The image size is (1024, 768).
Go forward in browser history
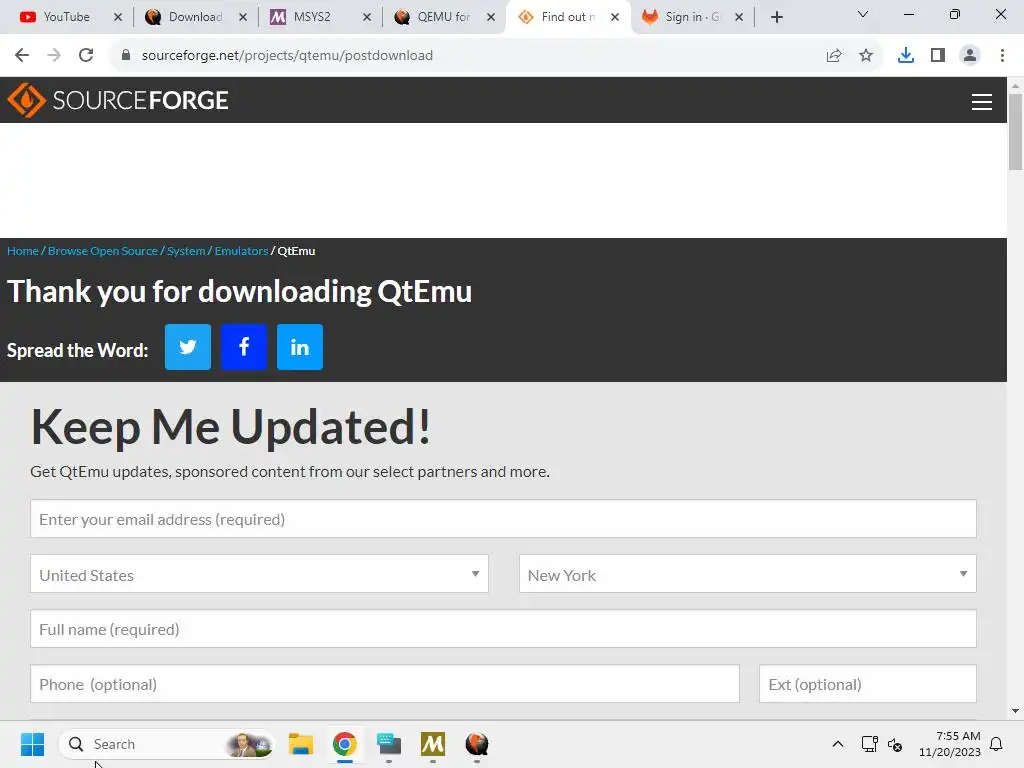tap(54, 56)
